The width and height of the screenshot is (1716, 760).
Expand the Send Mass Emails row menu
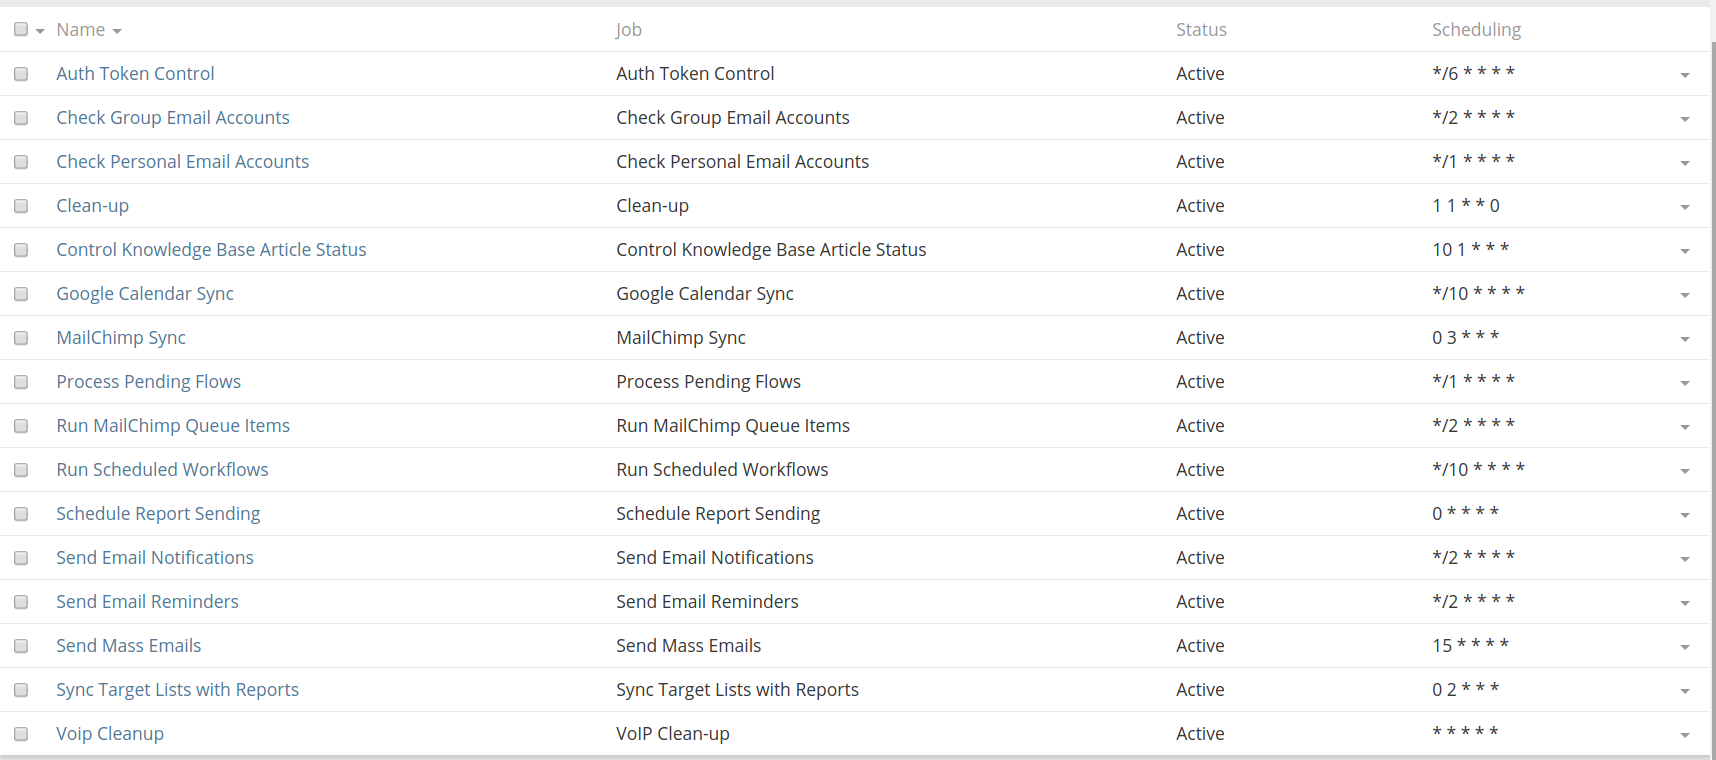tap(1684, 647)
